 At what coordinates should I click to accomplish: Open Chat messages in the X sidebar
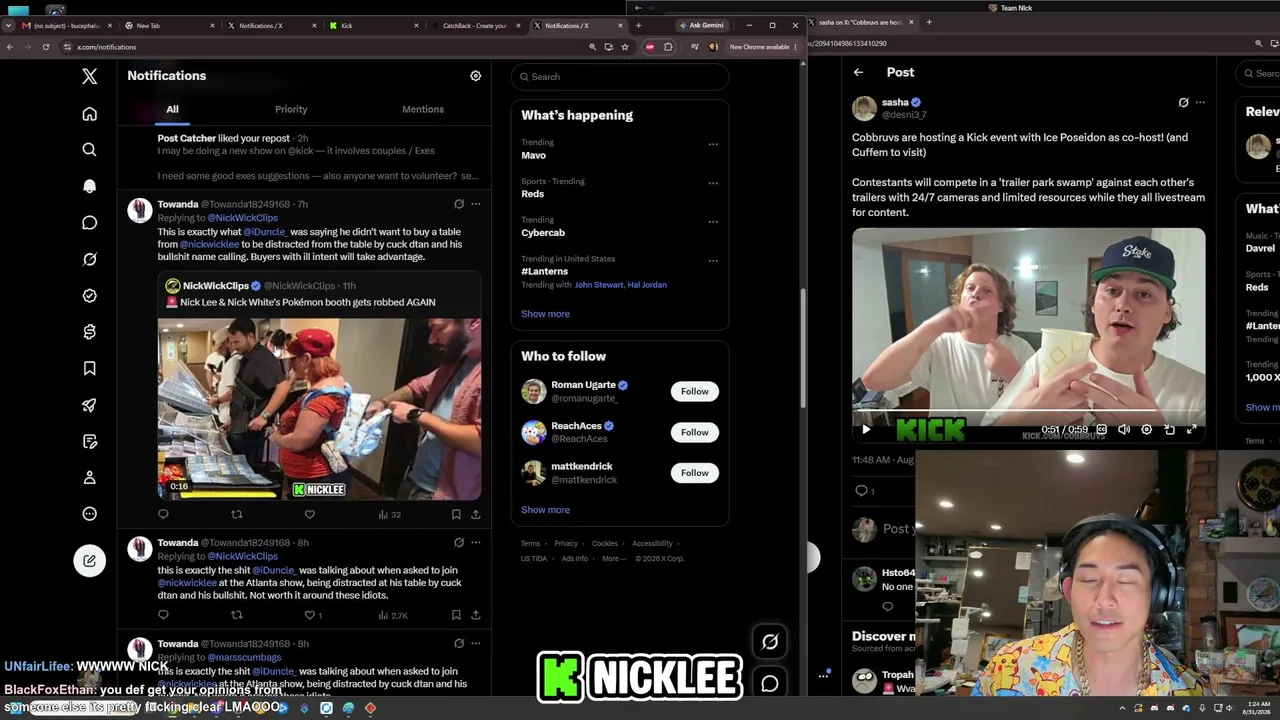tap(89, 222)
